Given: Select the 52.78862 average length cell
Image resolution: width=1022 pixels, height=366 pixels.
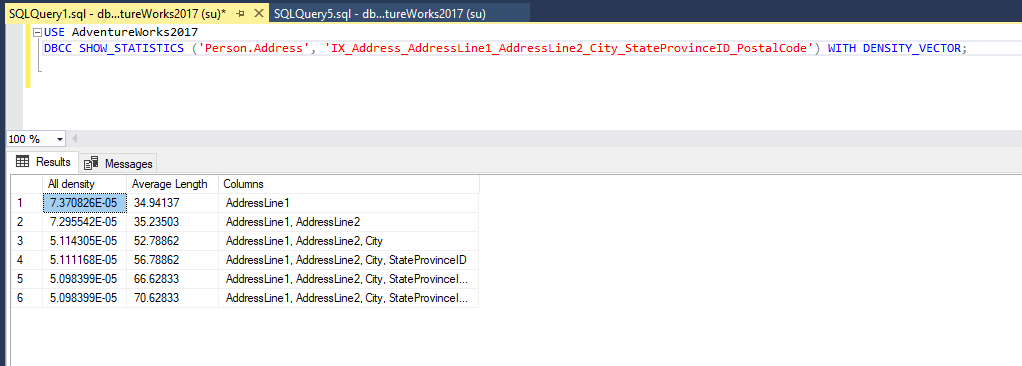Looking at the screenshot, I should [x=172, y=241].
